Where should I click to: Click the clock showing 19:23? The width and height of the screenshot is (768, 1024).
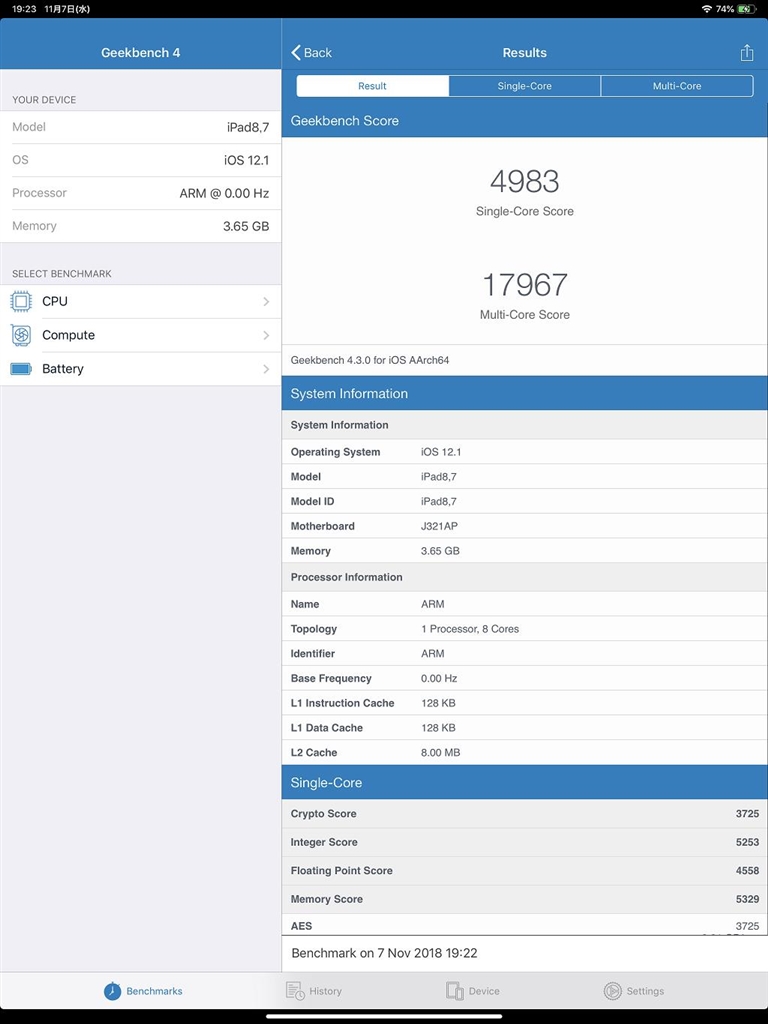24,9
